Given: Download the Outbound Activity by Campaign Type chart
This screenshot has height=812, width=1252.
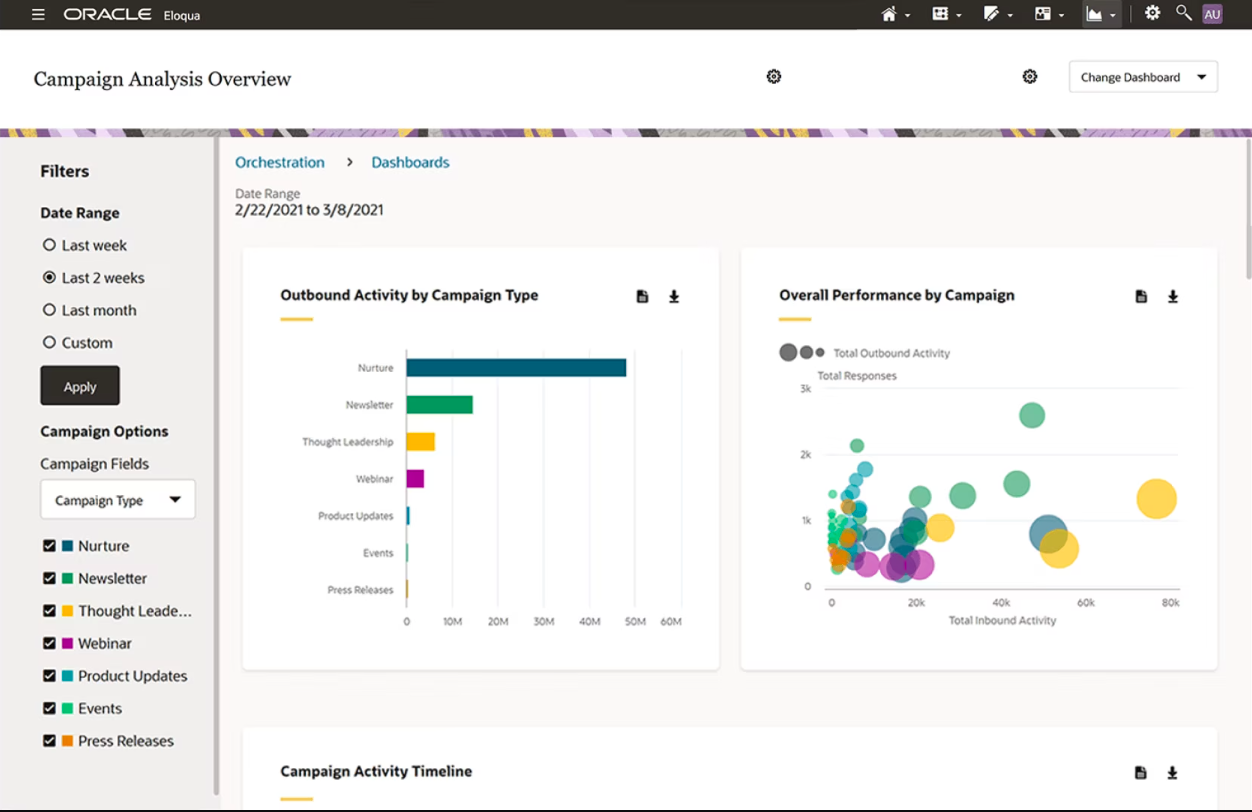Looking at the screenshot, I should (x=674, y=296).
